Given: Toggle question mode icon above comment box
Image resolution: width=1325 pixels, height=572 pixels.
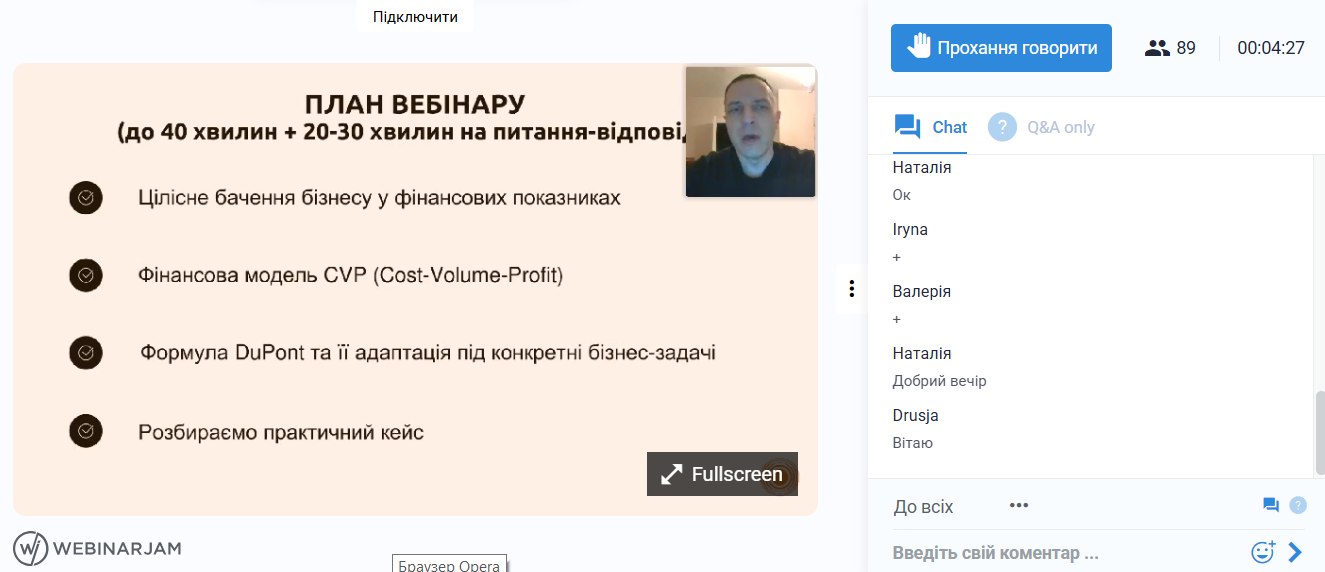Looking at the screenshot, I should (1298, 505).
